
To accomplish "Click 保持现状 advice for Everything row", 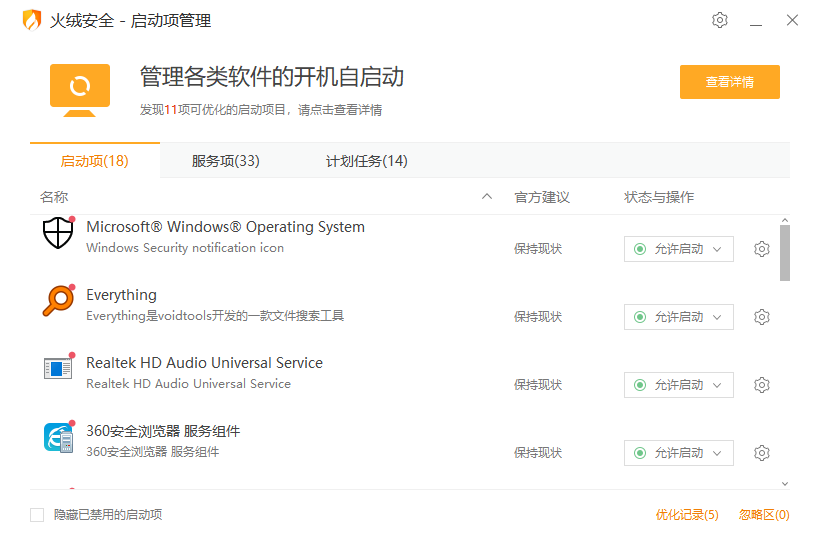I will (538, 317).
